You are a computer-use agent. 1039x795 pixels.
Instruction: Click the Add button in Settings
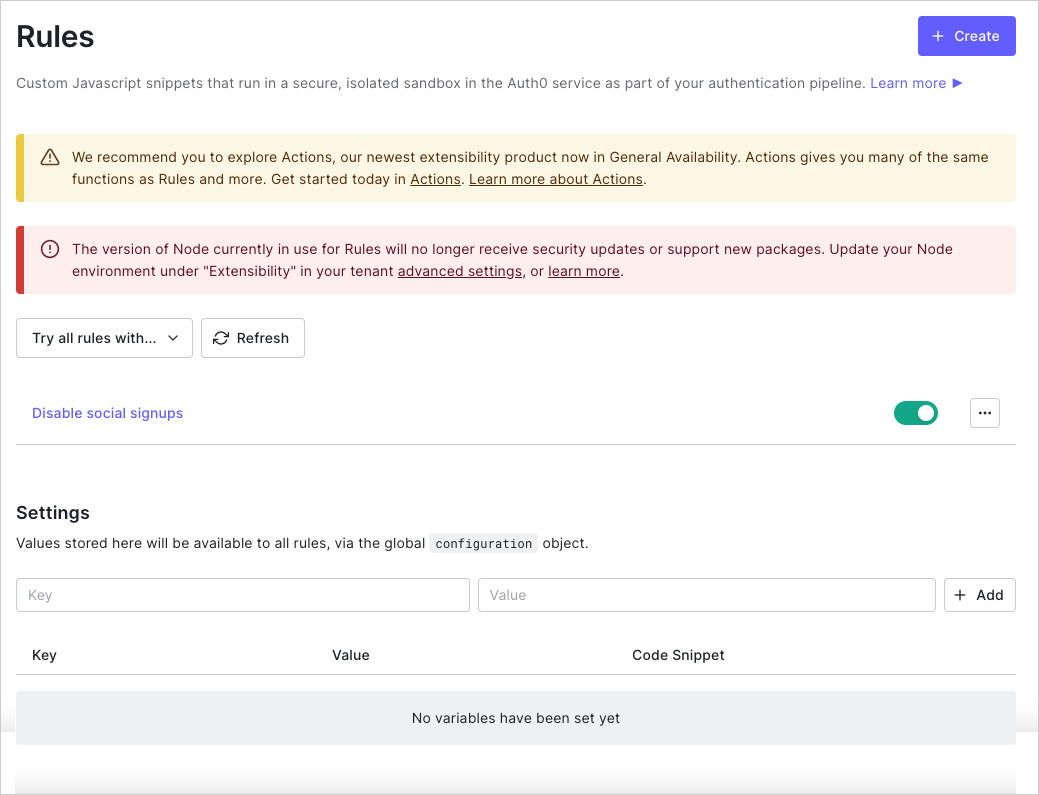point(979,595)
